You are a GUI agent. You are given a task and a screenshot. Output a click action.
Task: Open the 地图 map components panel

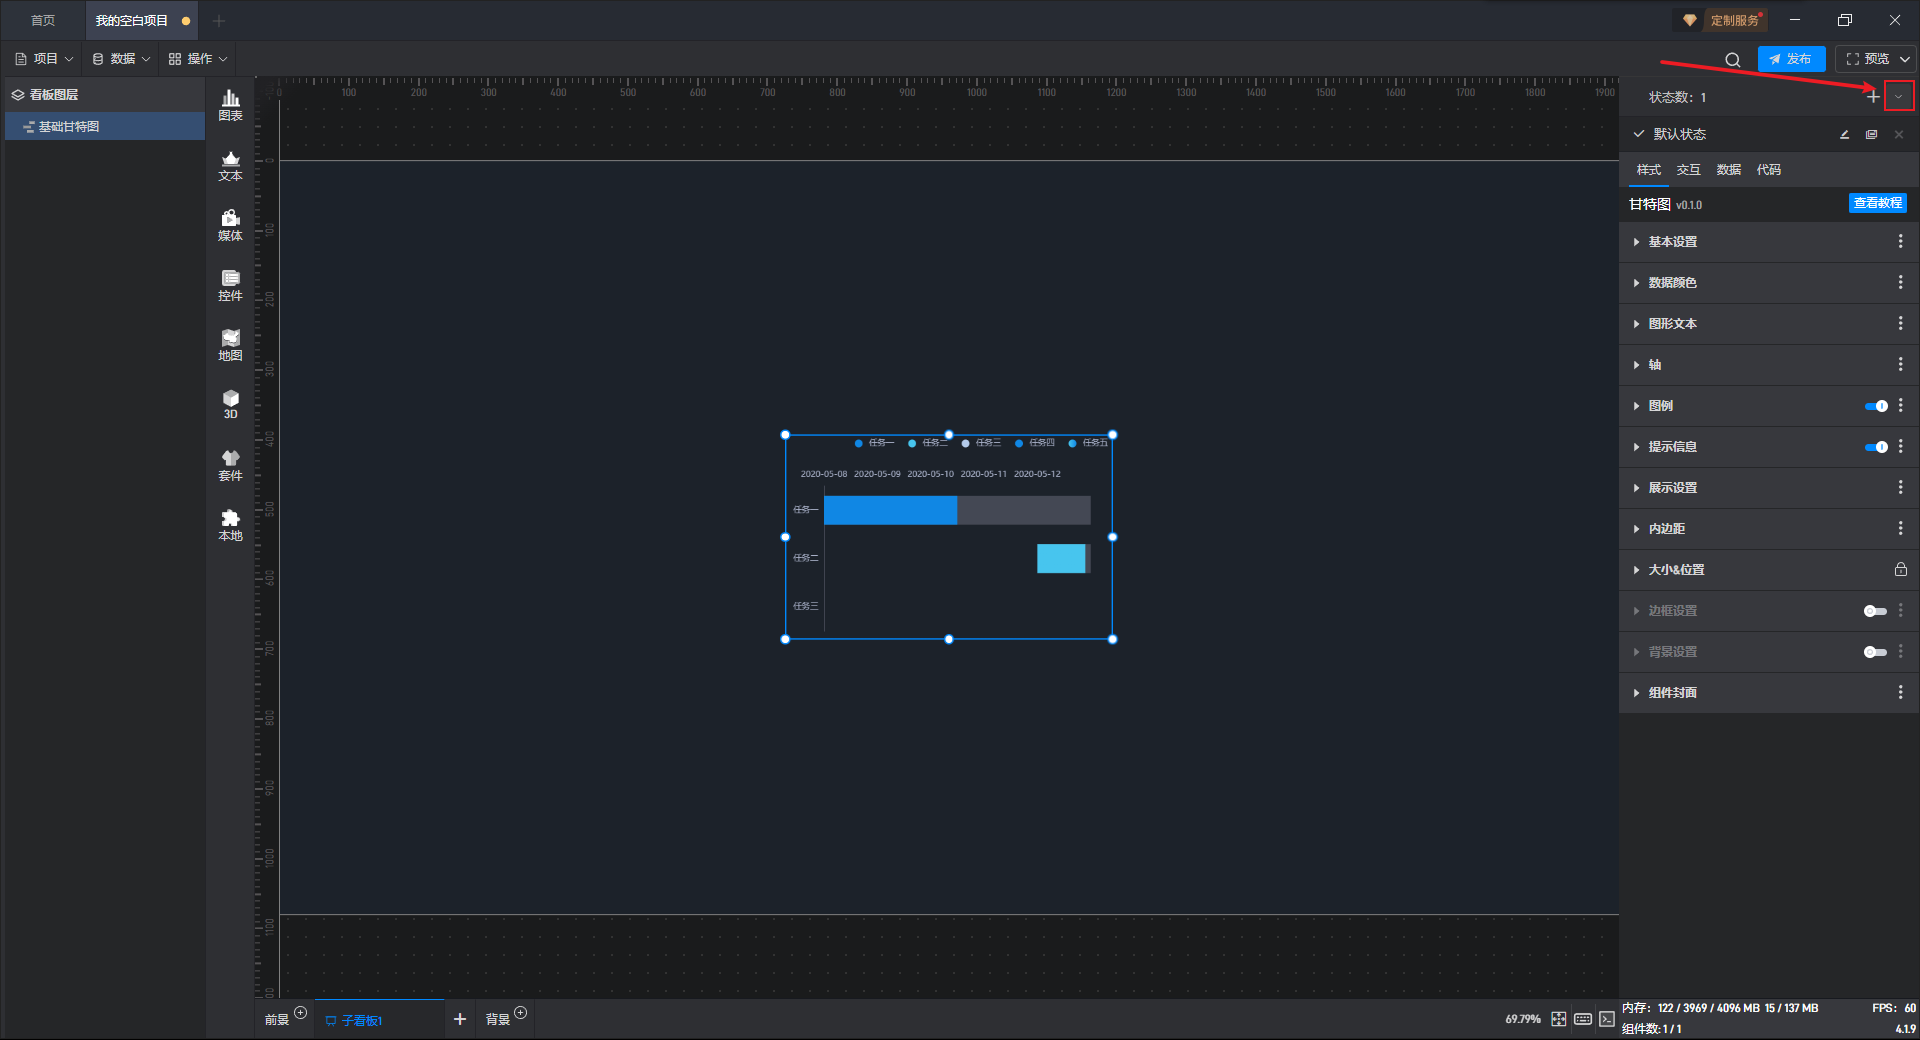[230, 345]
